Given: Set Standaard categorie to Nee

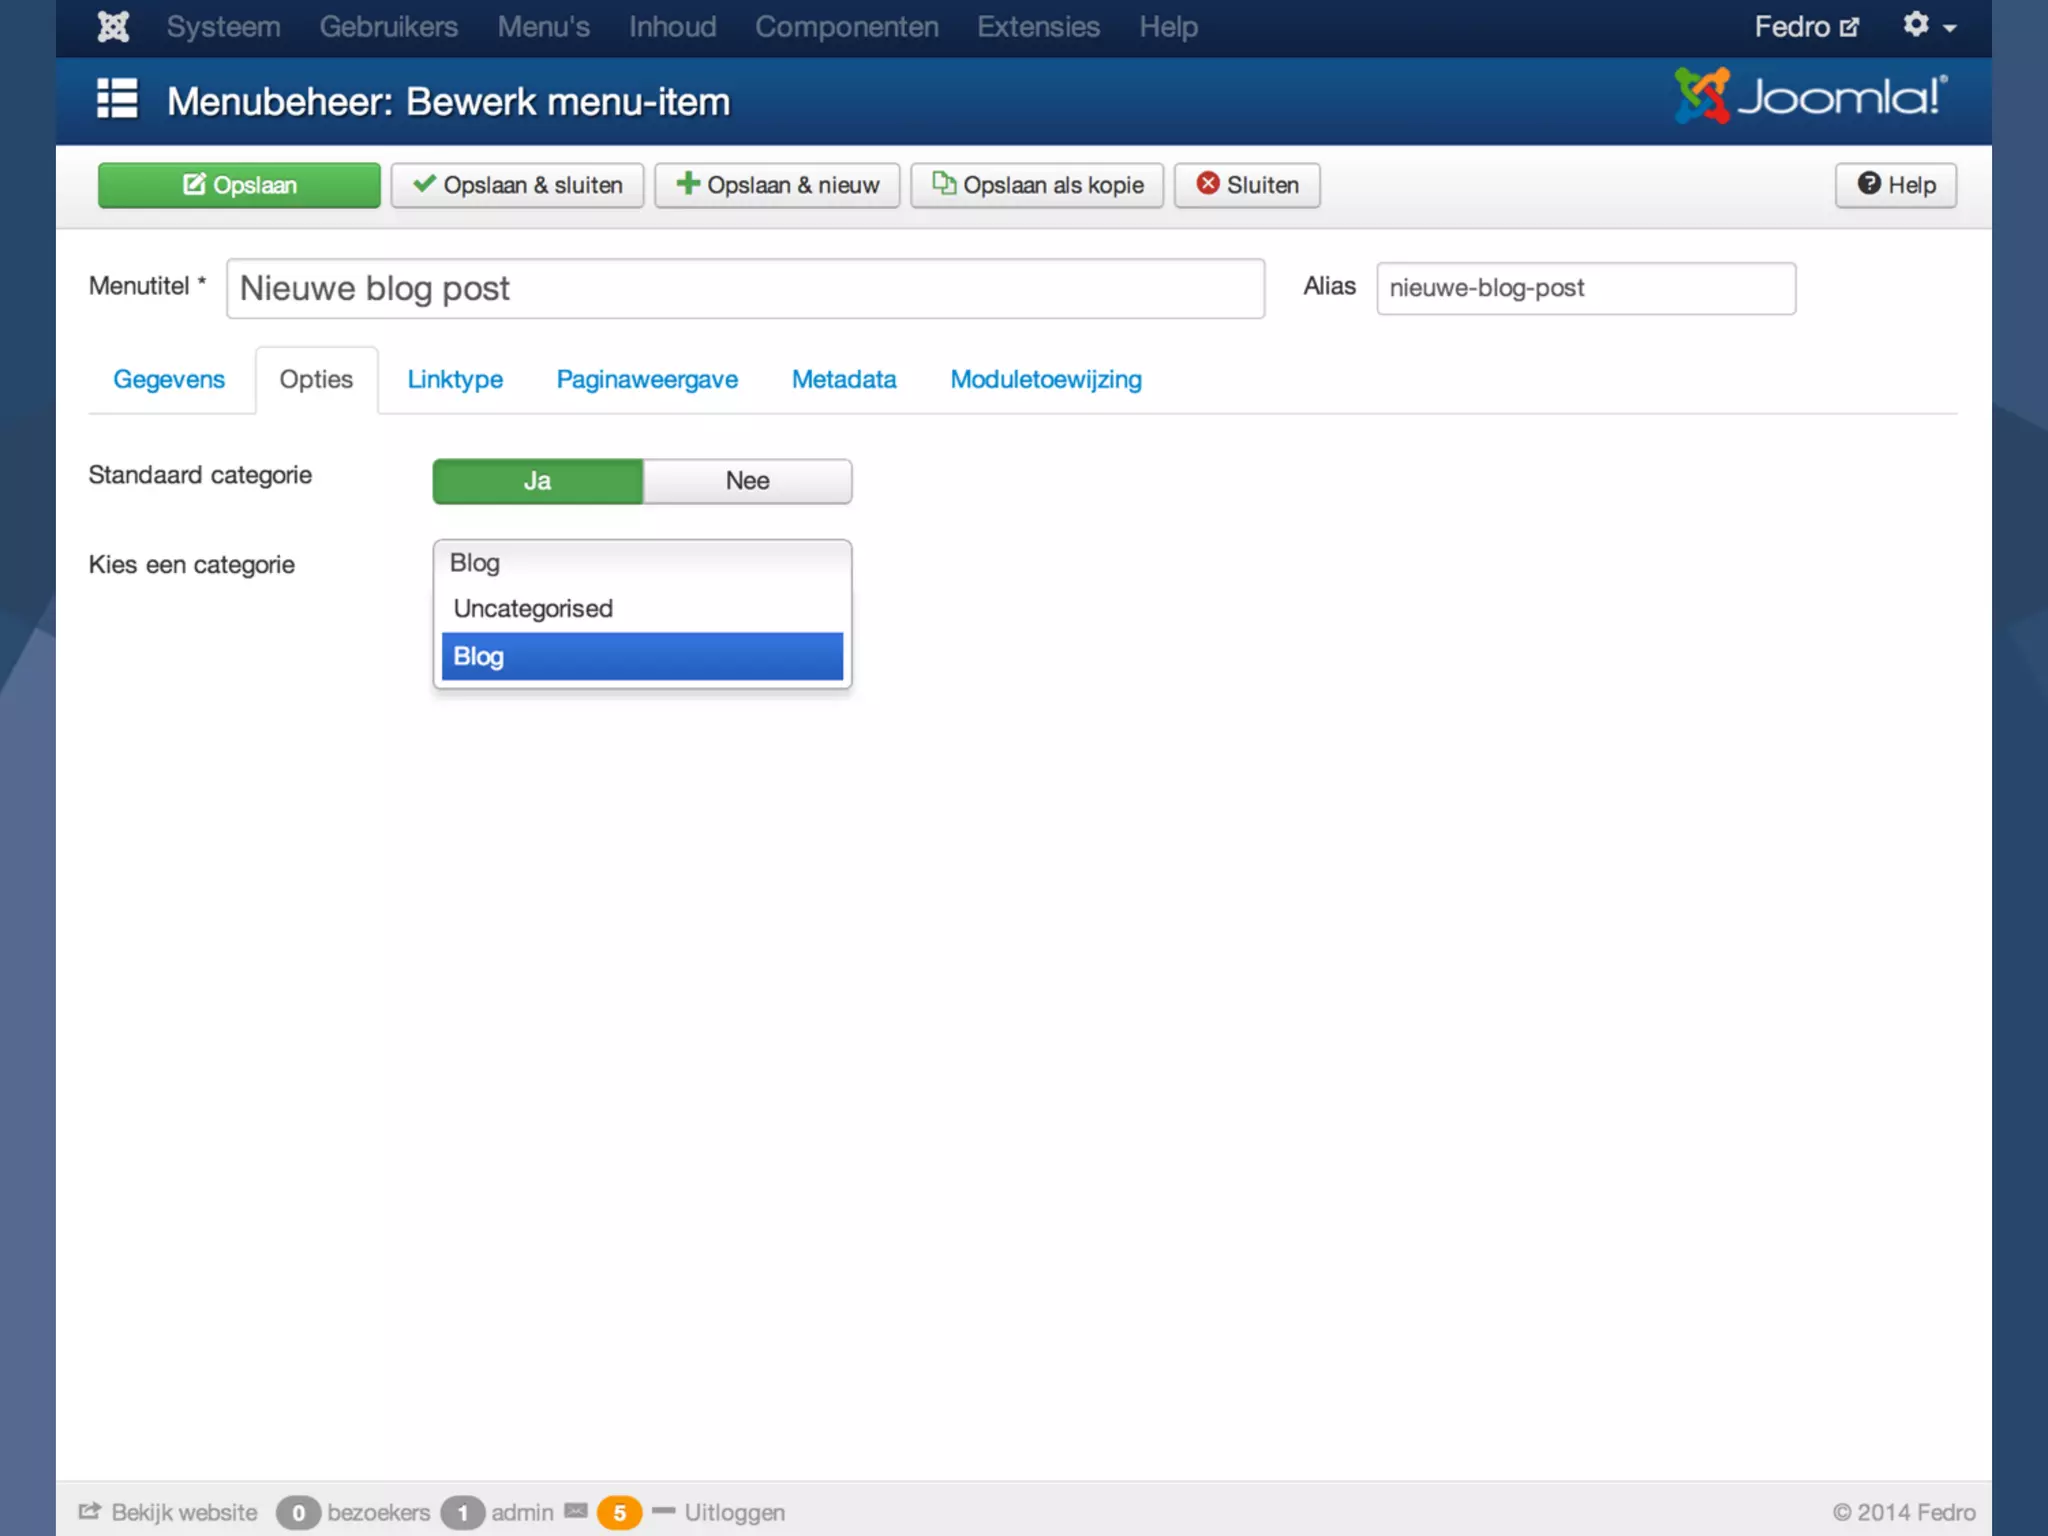Looking at the screenshot, I should [x=747, y=481].
